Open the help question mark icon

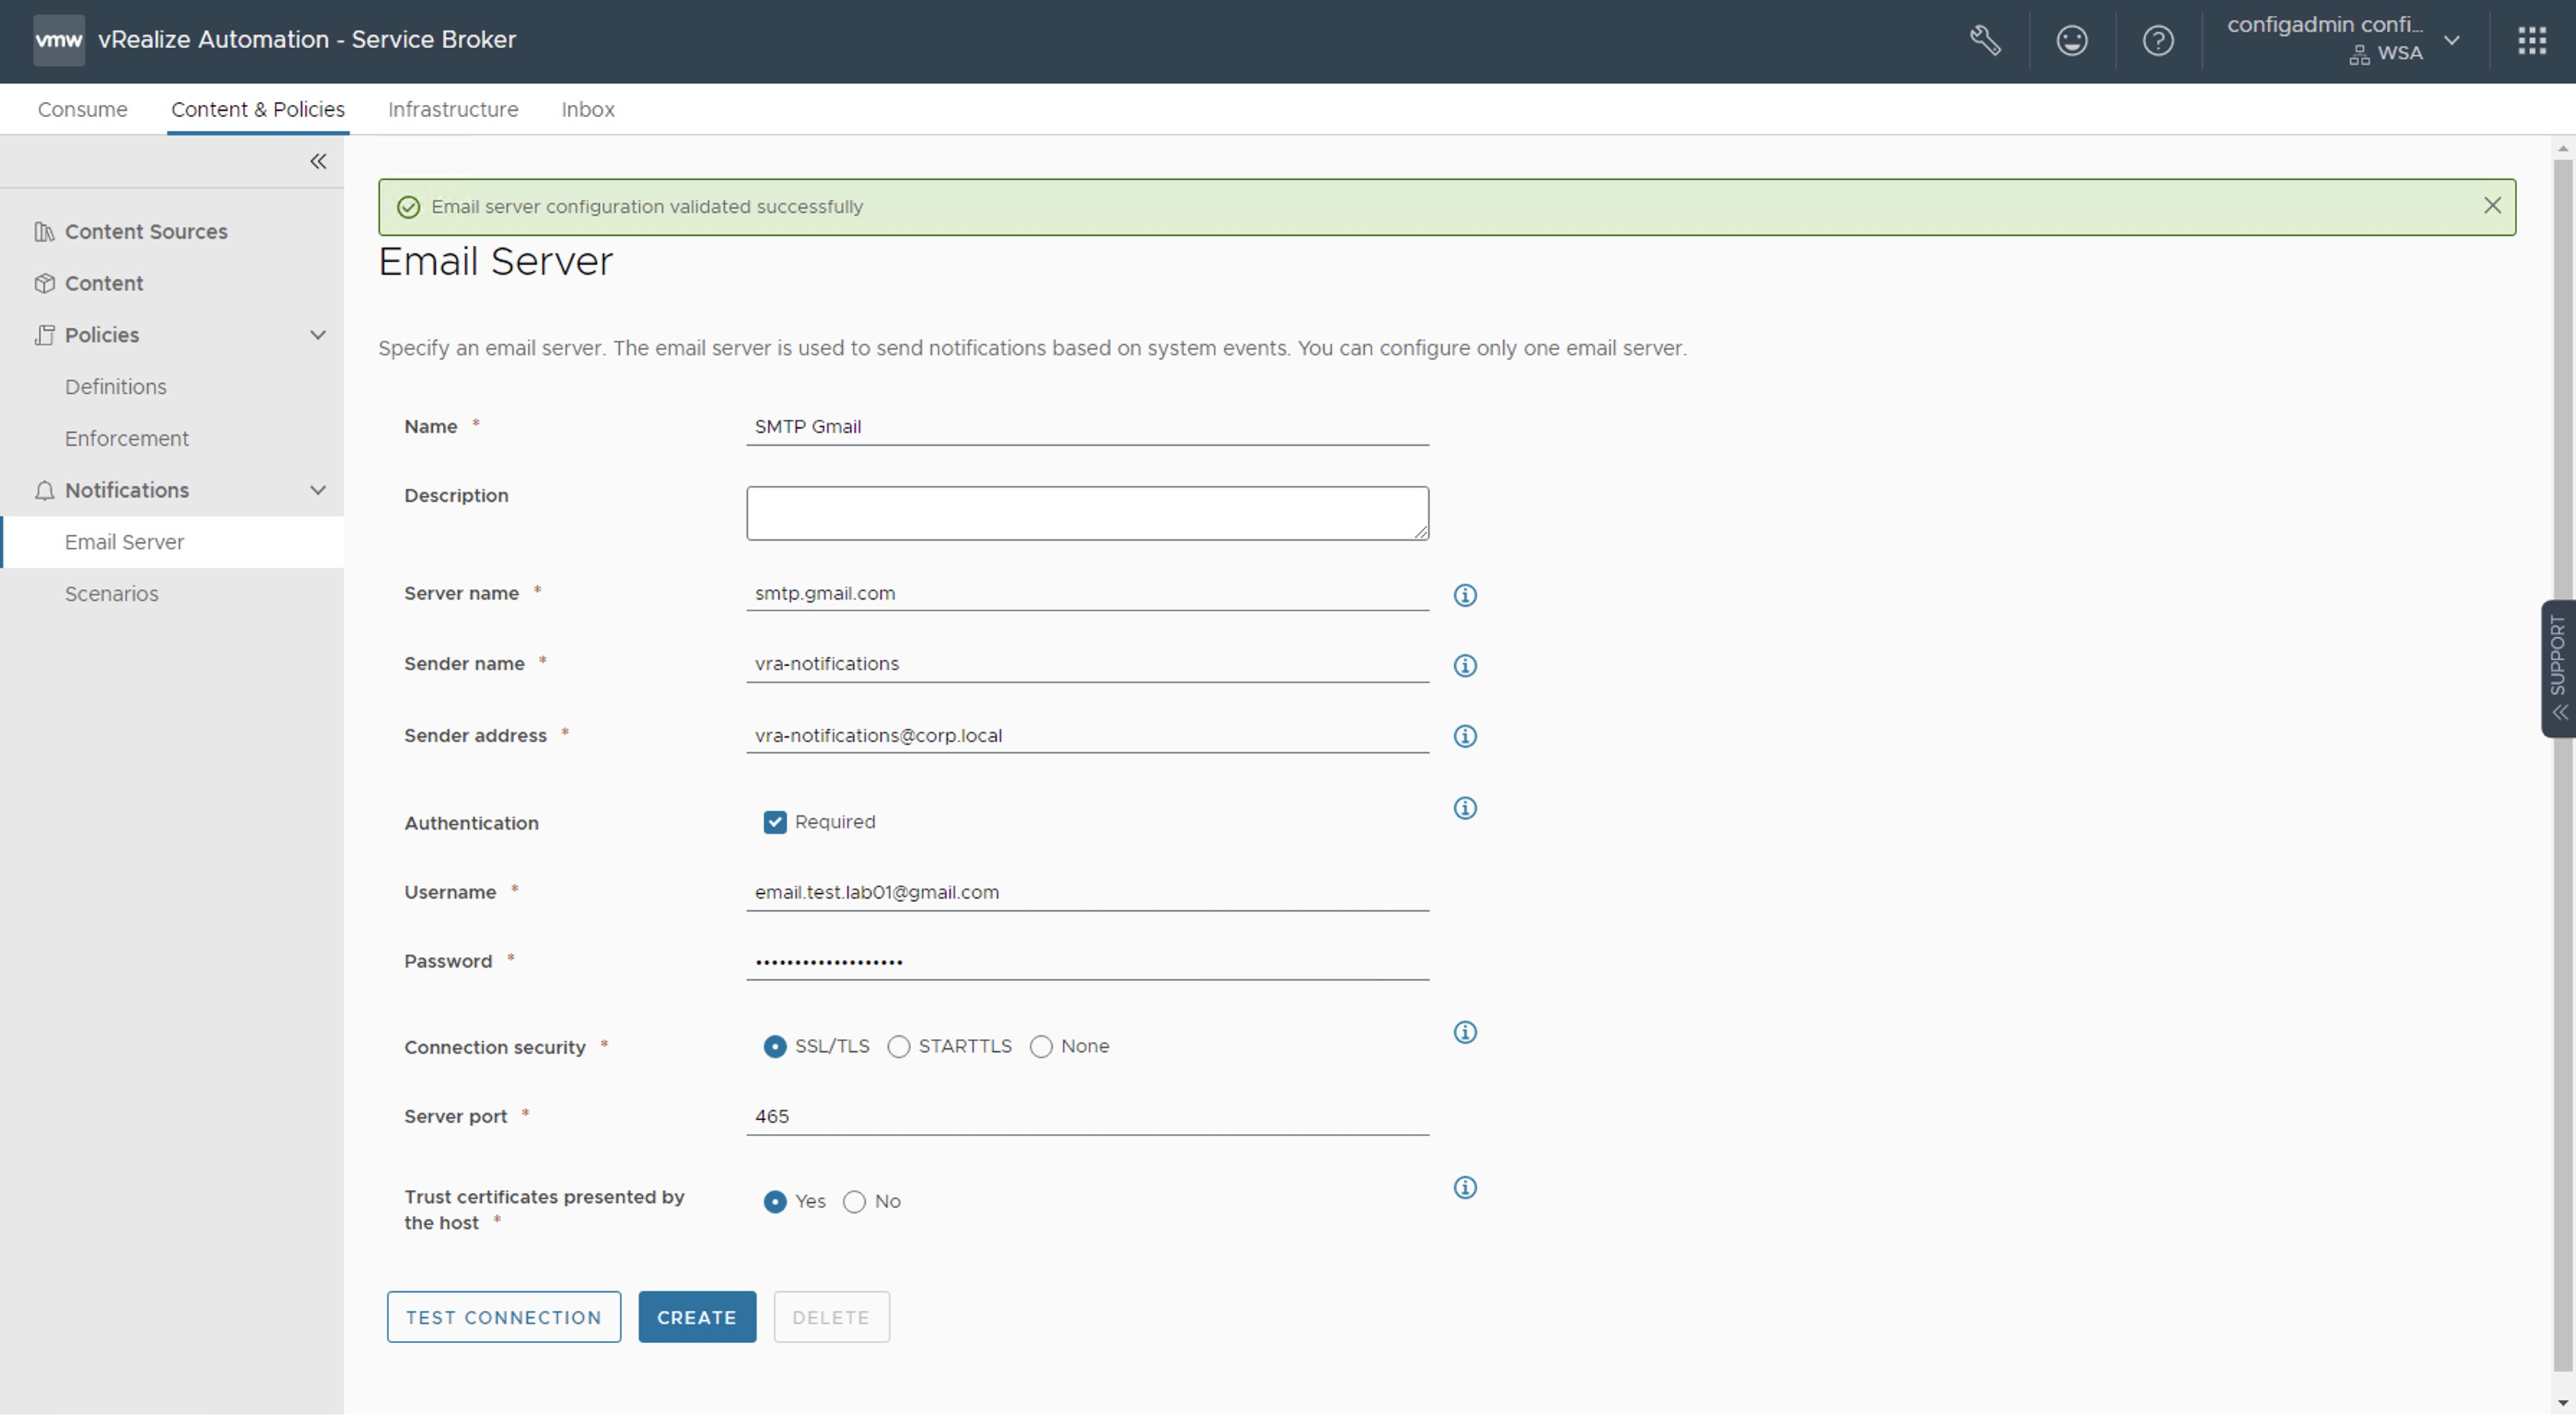point(2157,41)
